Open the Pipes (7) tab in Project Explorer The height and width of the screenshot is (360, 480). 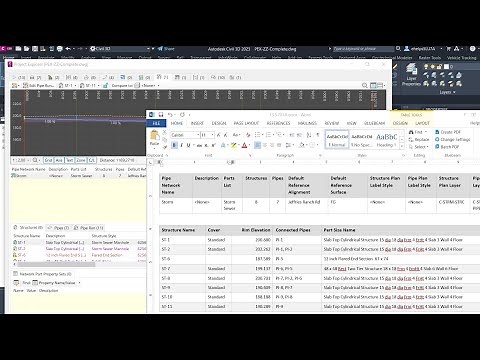58,228
